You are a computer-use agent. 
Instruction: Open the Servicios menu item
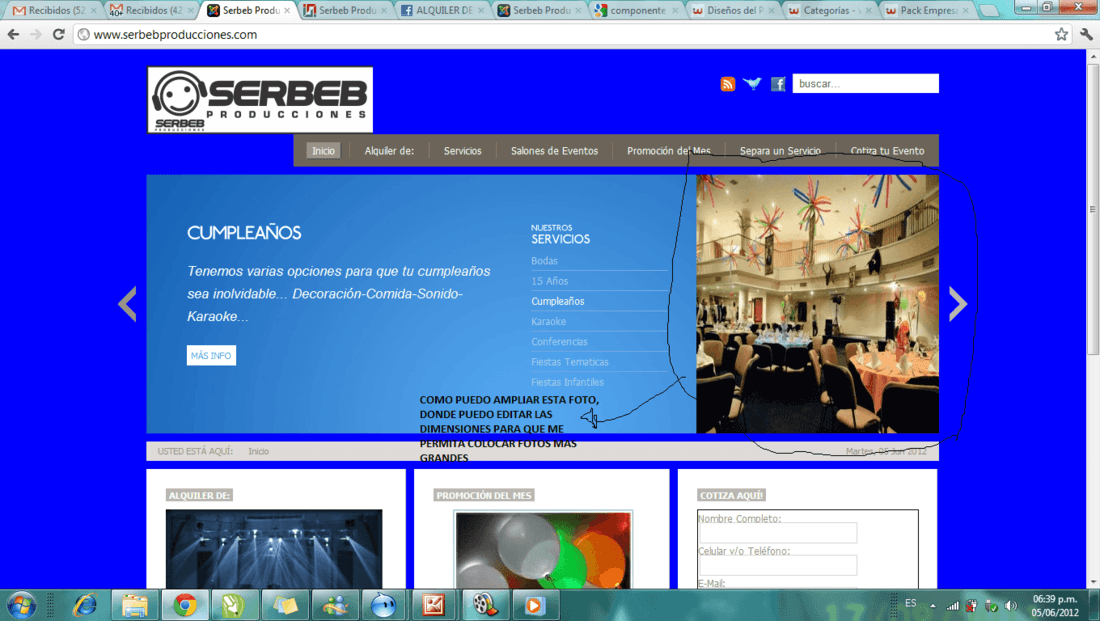462,151
